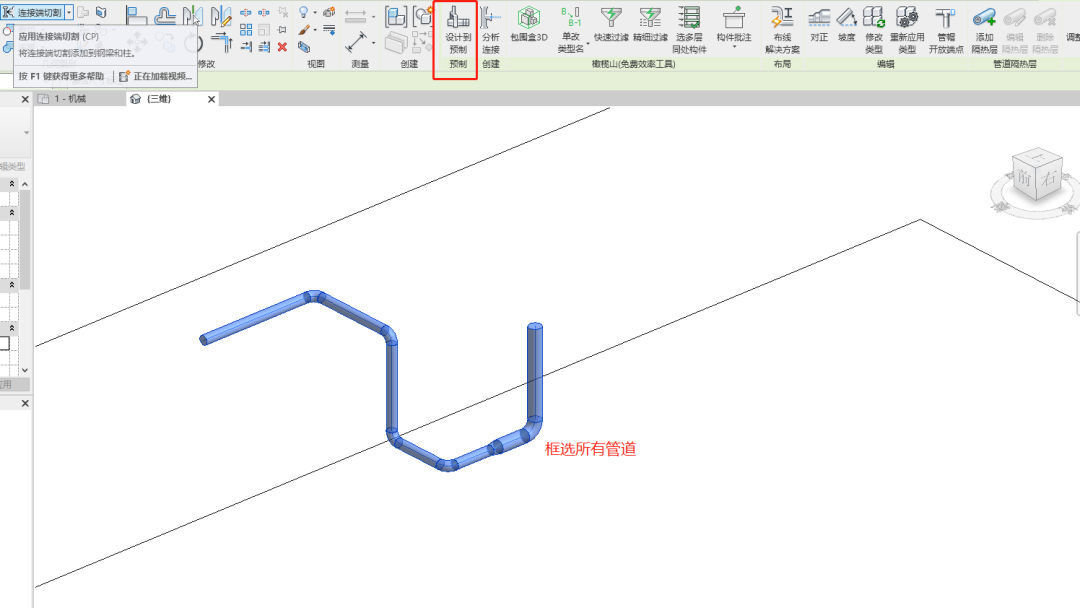Click the aligned dimension measure icon
Screen dimensions: 1080x608
point(355,16)
